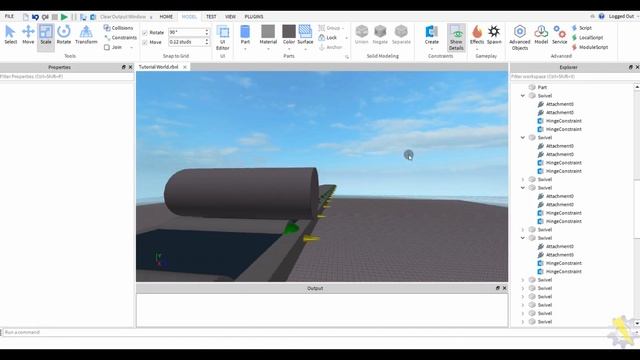Viewport: 640px width, 360px height.
Task: Add an Effects object
Action: click(x=477, y=34)
